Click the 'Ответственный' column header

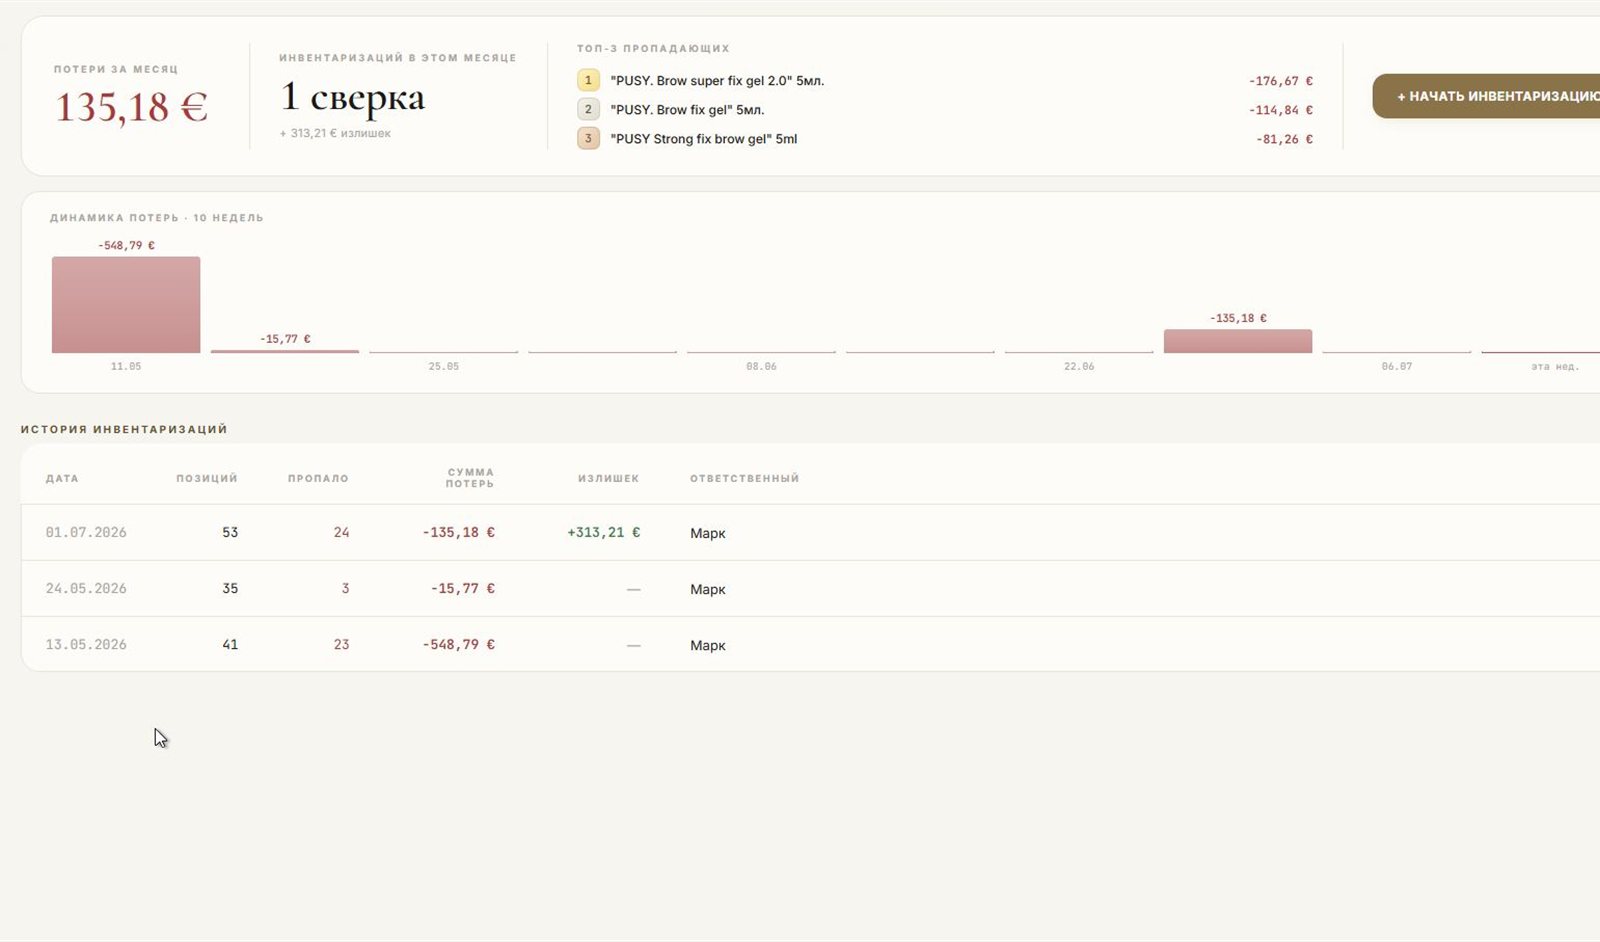click(745, 478)
